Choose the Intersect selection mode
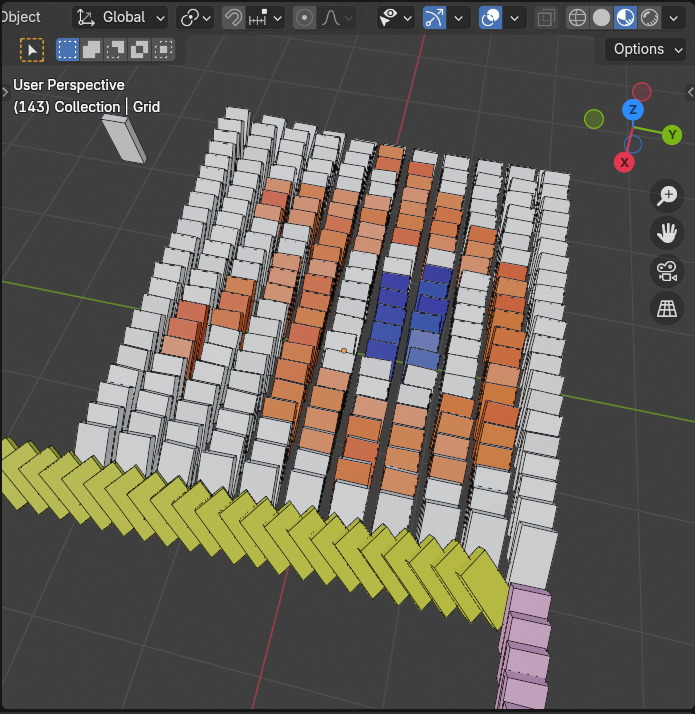The width and height of the screenshot is (695, 714). point(163,50)
